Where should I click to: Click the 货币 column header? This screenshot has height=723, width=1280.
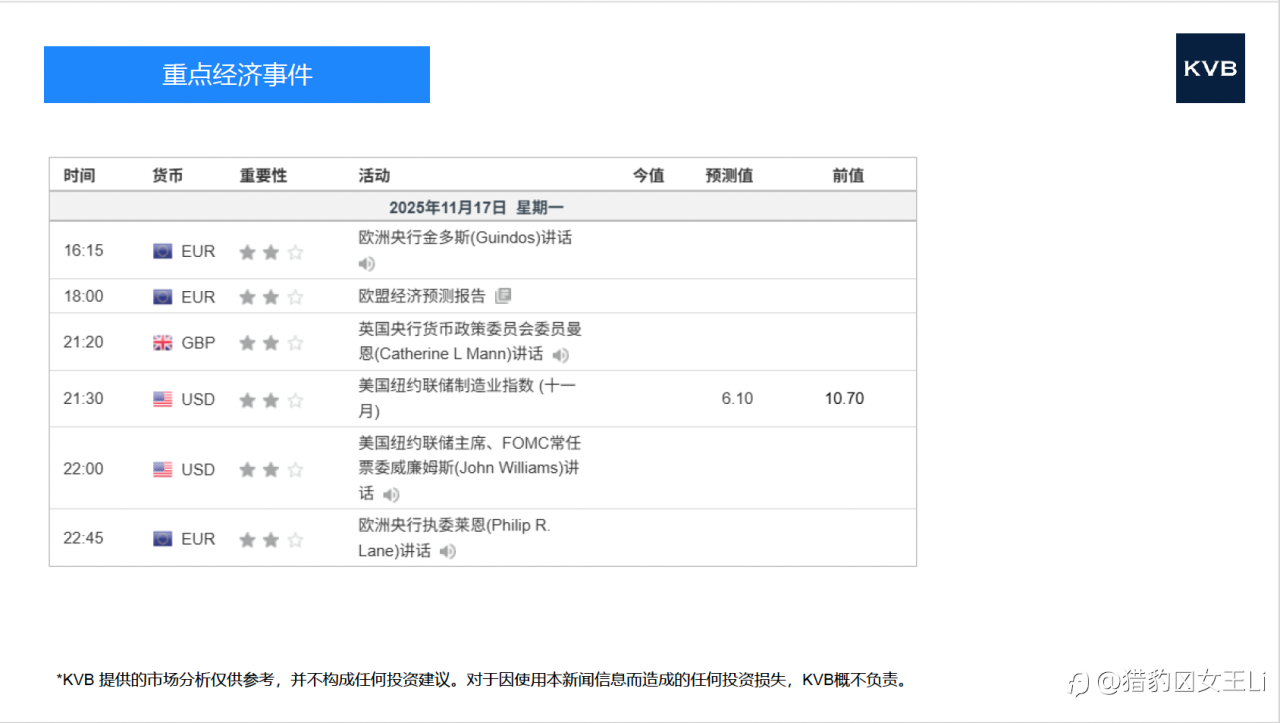(x=168, y=175)
